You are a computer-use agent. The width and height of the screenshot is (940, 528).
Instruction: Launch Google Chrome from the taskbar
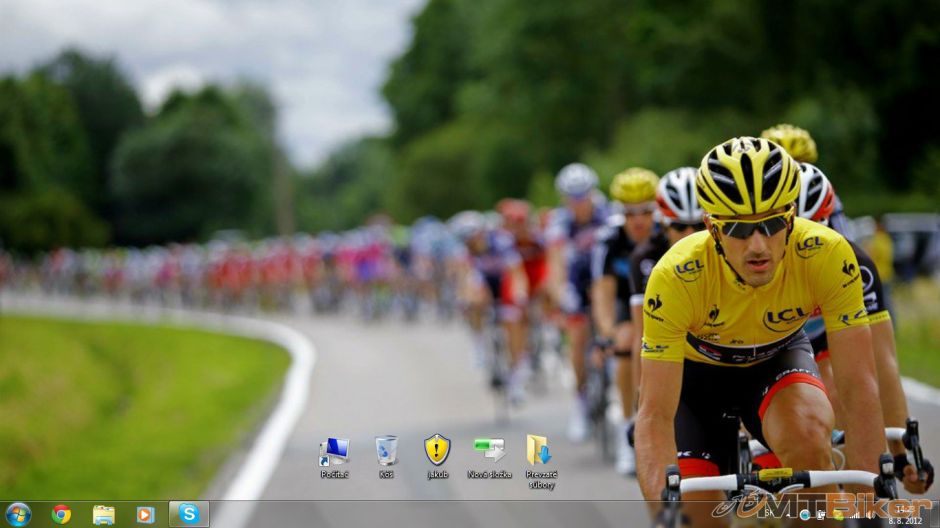[x=61, y=514]
